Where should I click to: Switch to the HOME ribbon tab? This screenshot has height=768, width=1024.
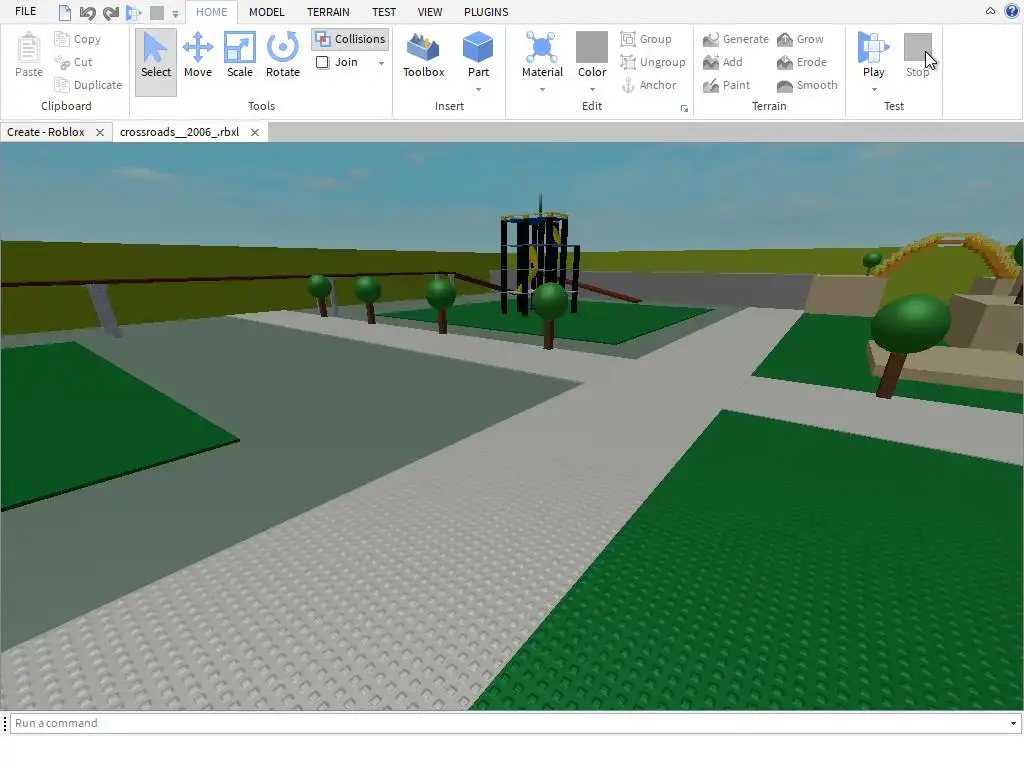tap(212, 12)
